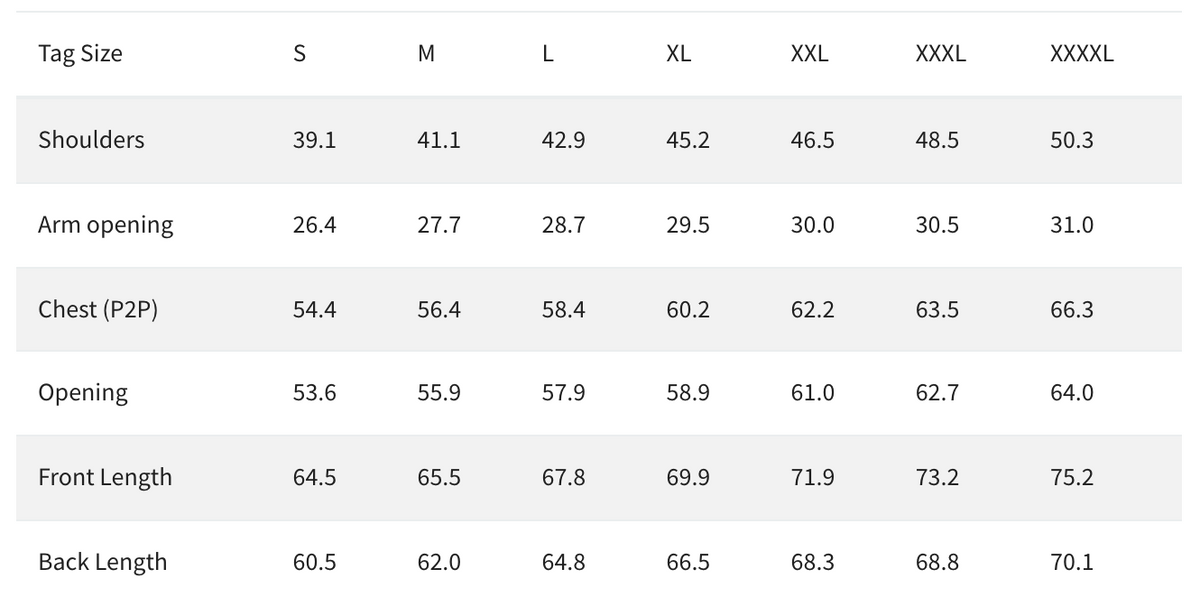1200x606 pixels.
Task: Select Chest value 58.4 for L
Action: pyautogui.click(x=563, y=310)
